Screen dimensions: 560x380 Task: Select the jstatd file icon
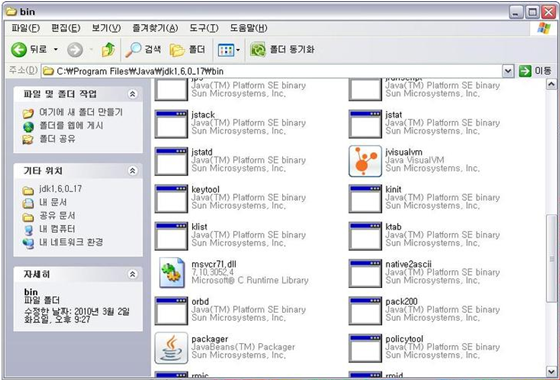point(171,161)
